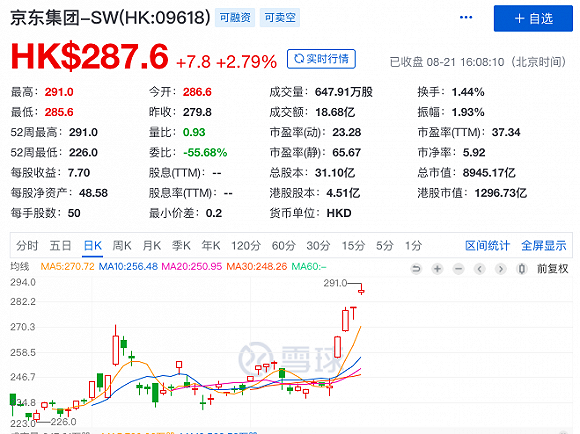
Task: Click 全屏显示 fullscreen link
Action: click(544, 246)
